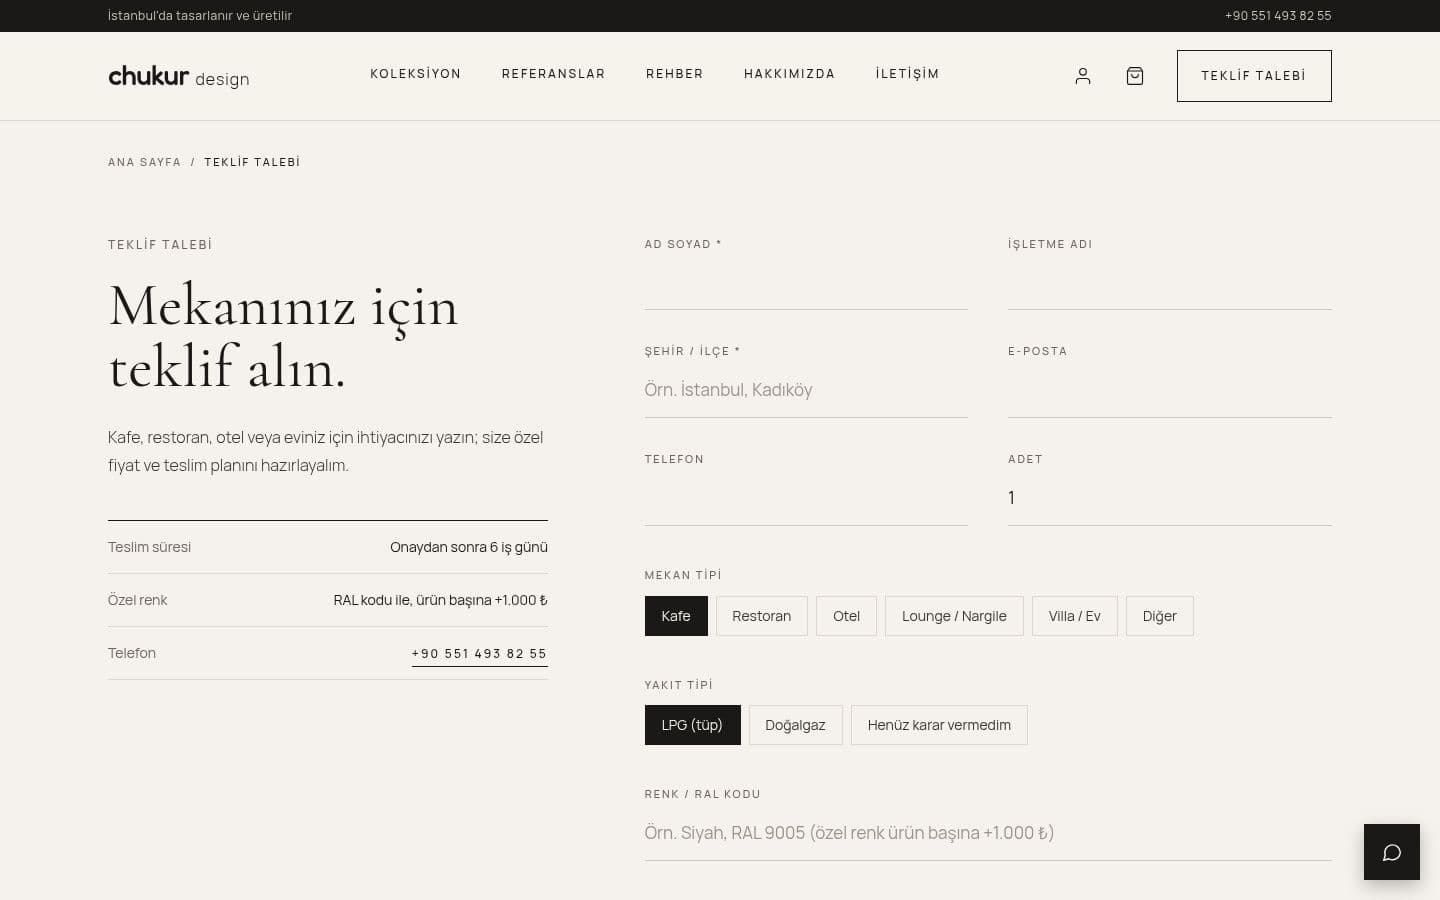The width and height of the screenshot is (1440, 900).
Task: Select Restoran as venue type
Action: (761, 616)
